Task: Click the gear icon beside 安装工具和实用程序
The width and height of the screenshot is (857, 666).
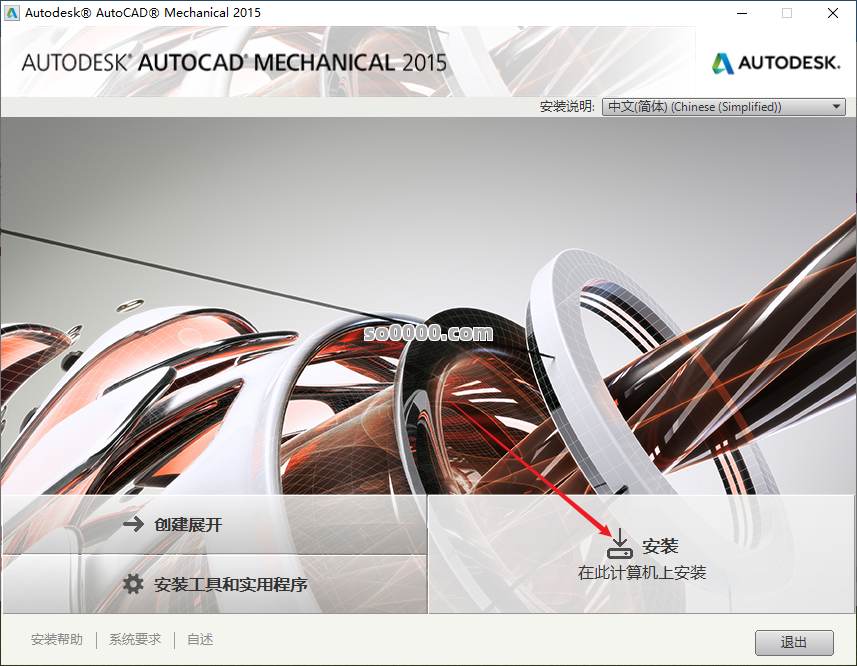Action: click(x=134, y=583)
